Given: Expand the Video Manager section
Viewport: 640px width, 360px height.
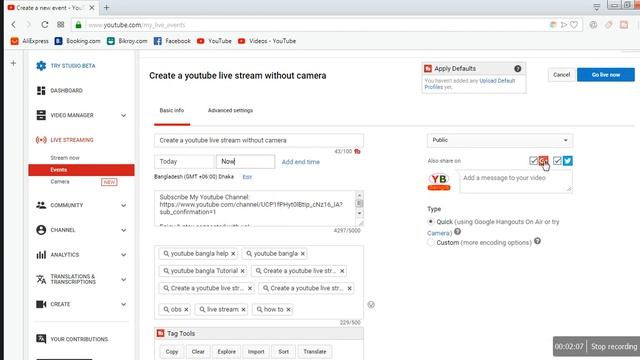Looking at the screenshot, I should (123, 116).
